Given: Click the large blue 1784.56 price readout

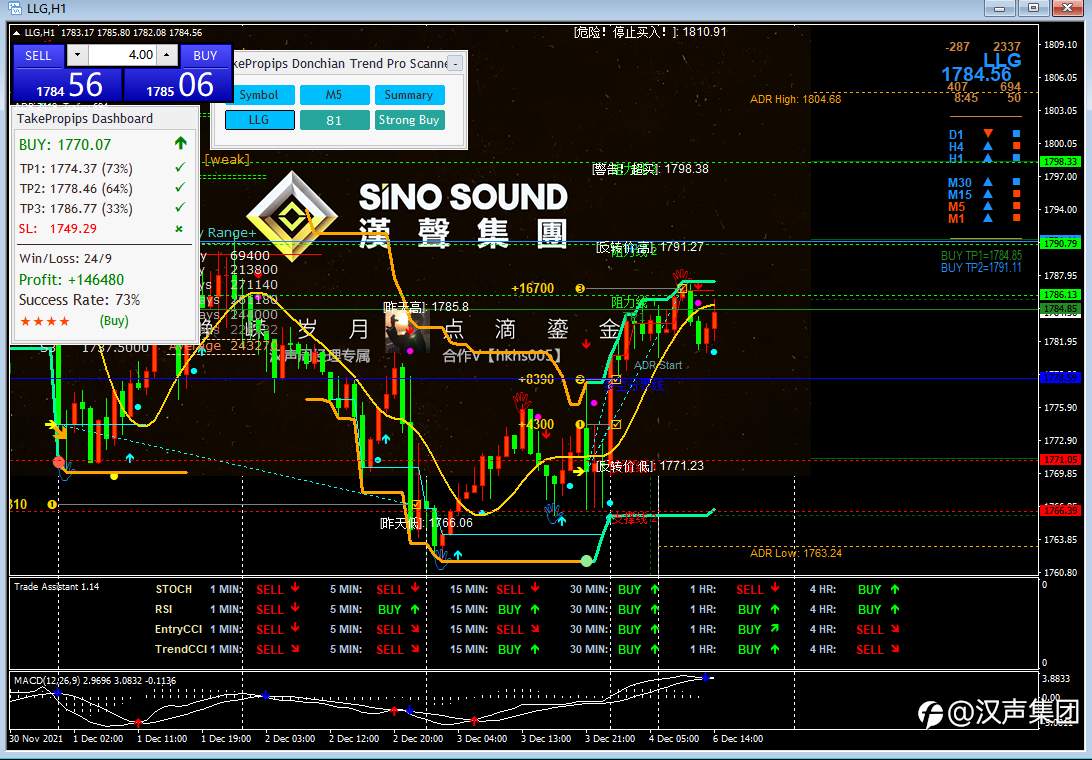Looking at the screenshot, I should pos(976,75).
